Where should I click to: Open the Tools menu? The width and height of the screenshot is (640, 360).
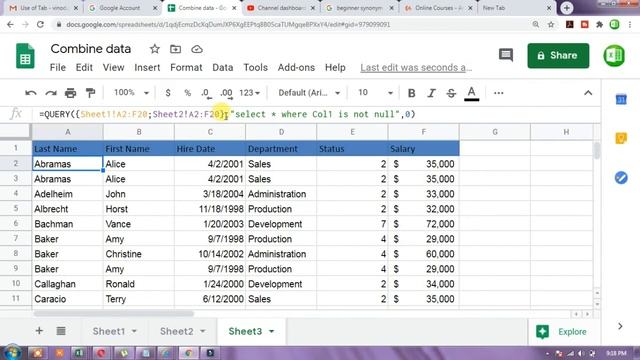pyautogui.click(x=256, y=68)
